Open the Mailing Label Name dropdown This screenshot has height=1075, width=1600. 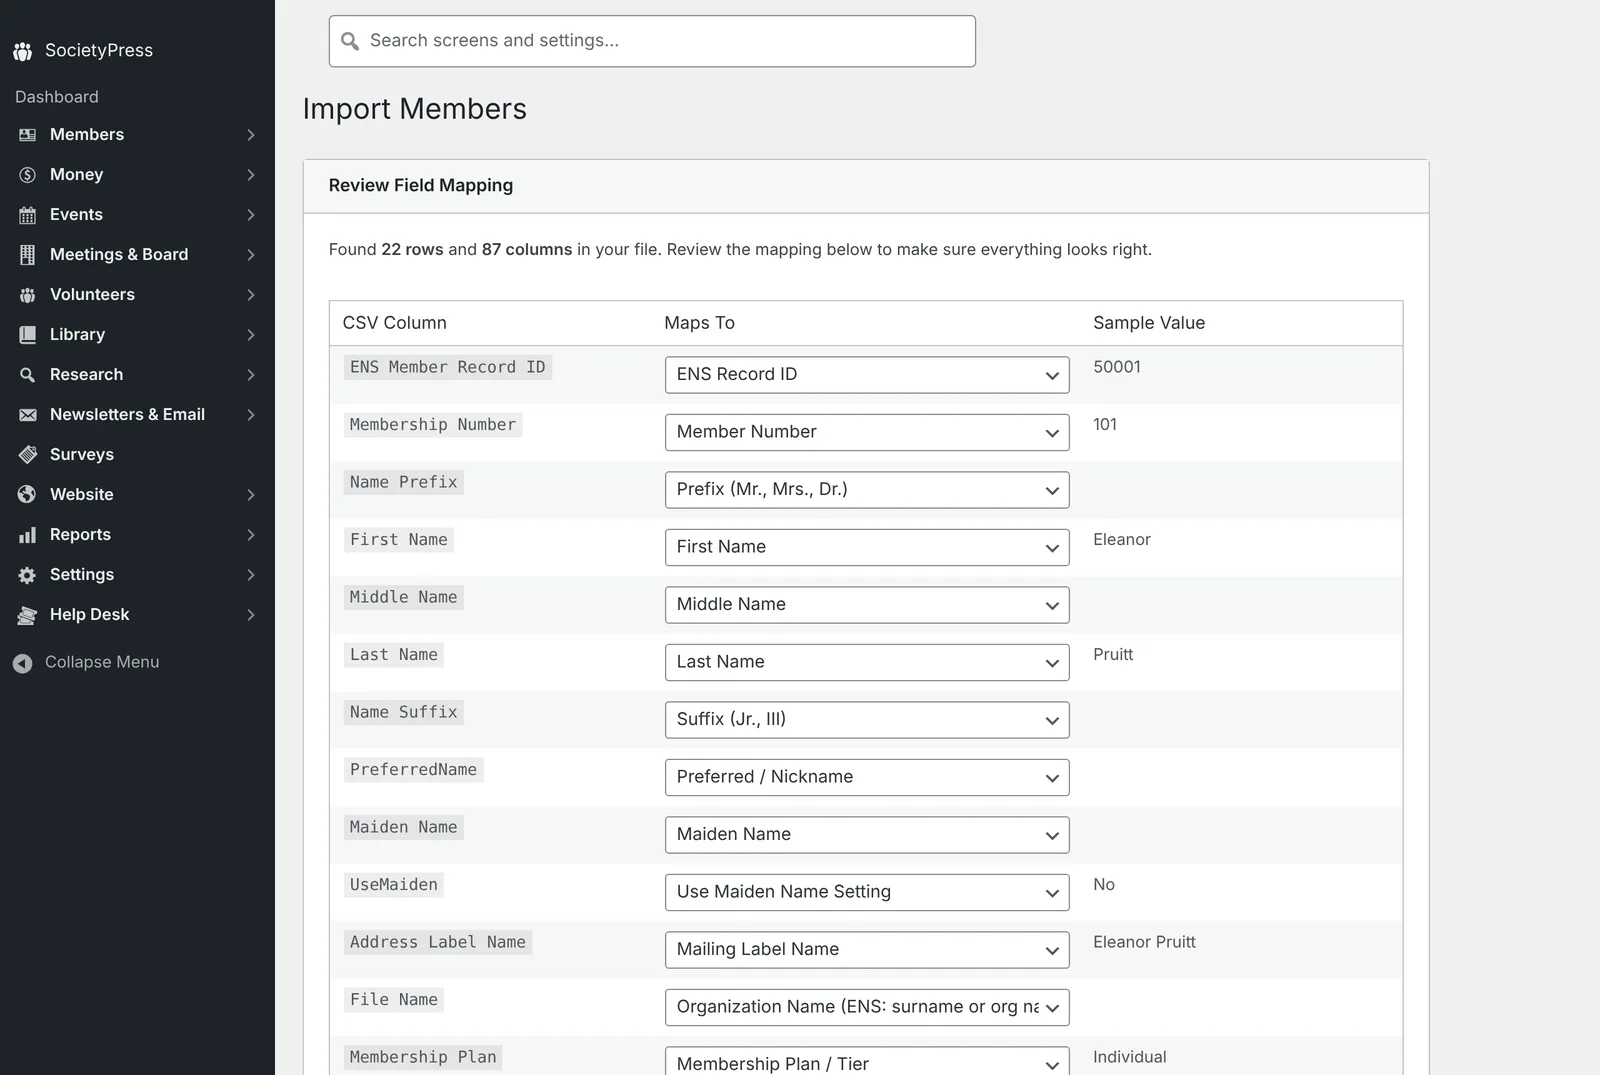pos(867,950)
